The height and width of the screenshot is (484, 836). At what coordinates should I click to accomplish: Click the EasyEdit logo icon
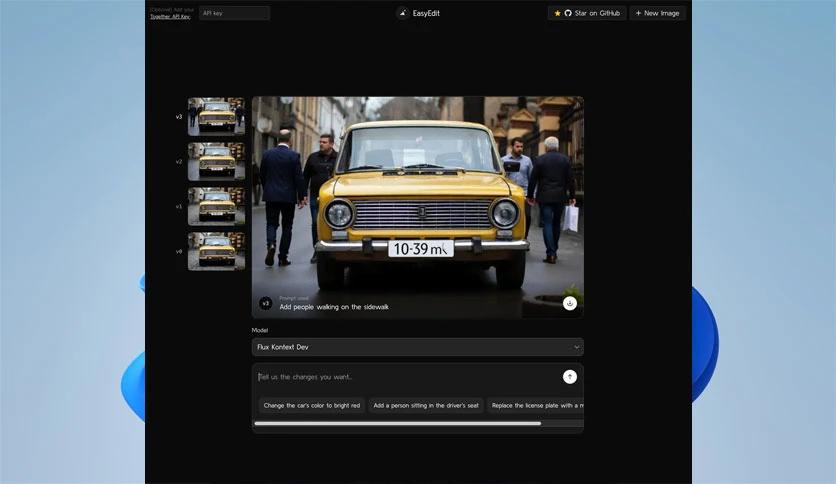(403, 13)
